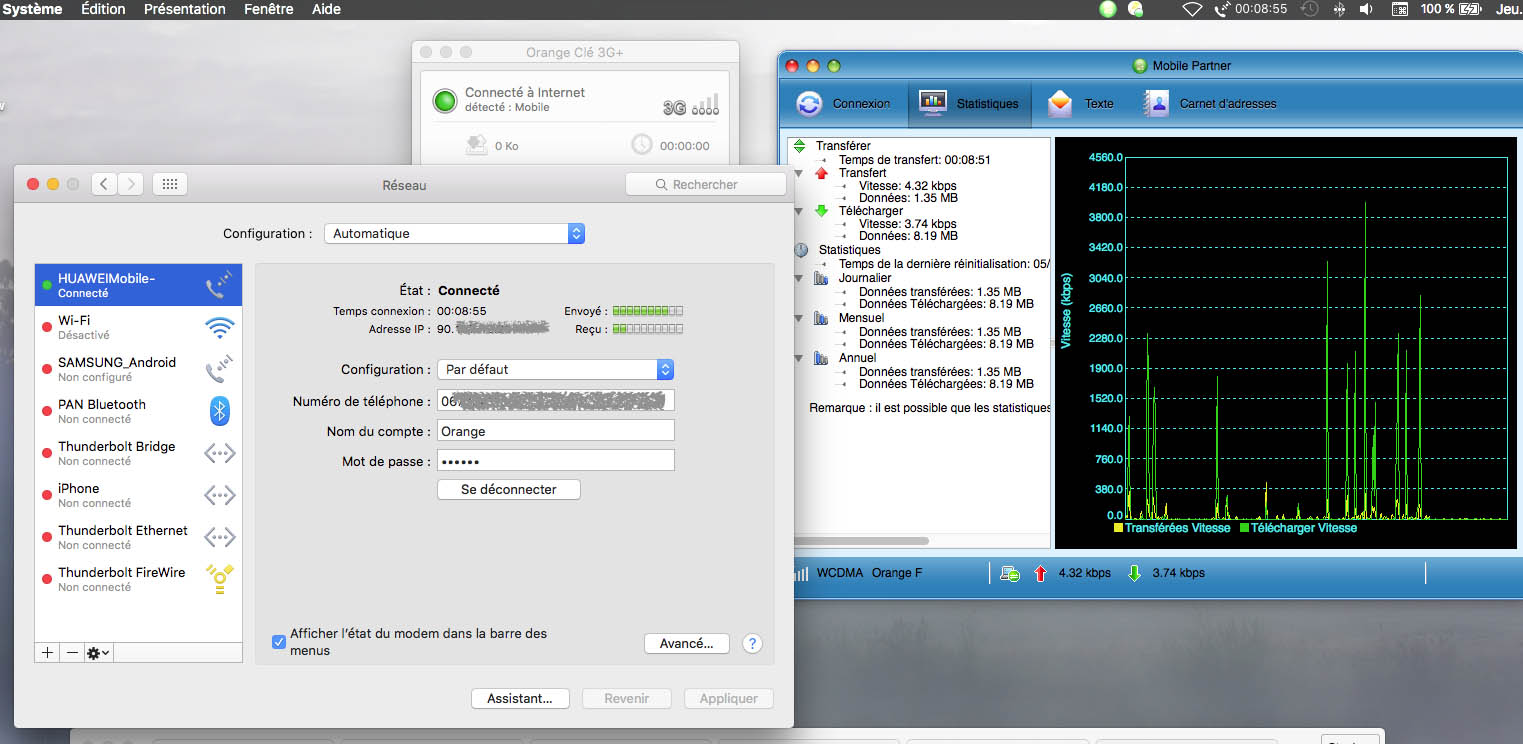Screen dimensions: 1523x744
Task: Click the Mot de passe field
Action: [556, 461]
